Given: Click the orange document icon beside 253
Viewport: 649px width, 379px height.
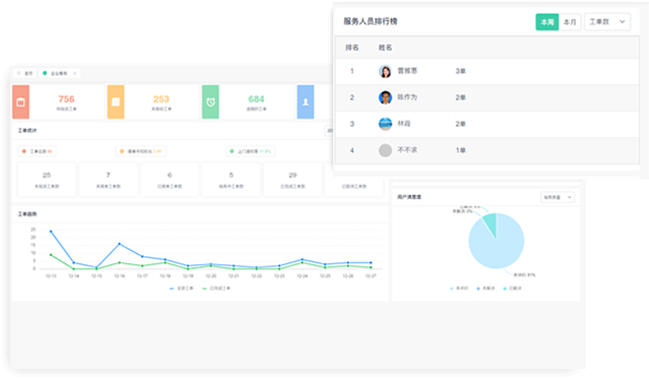Looking at the screenshot, I should click(115, 102).
